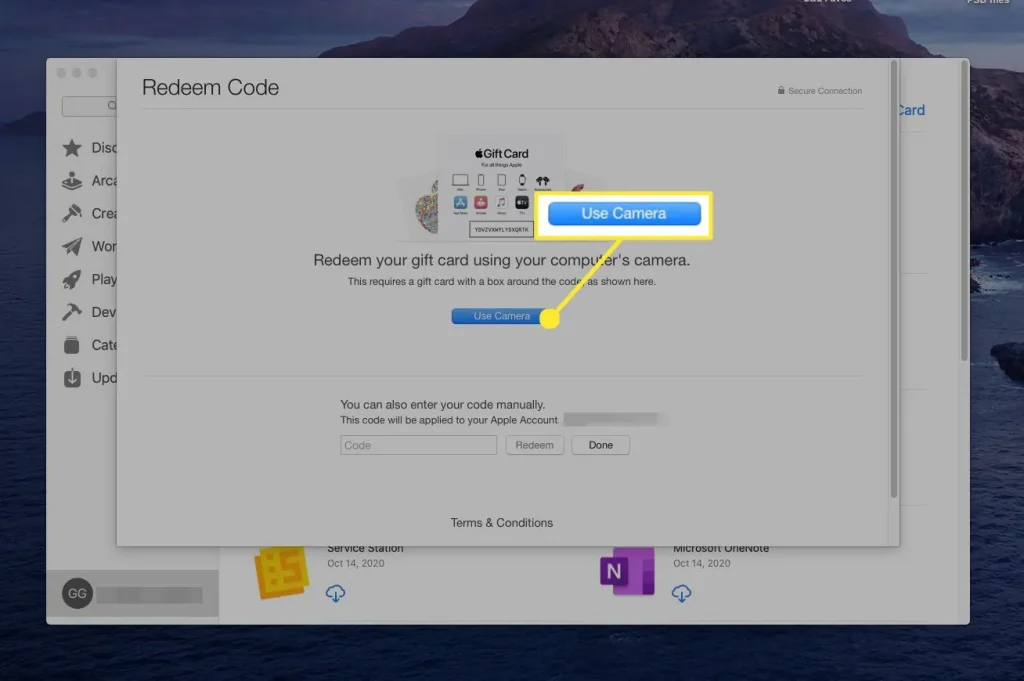Screen dimensions: 1024x681
Task: Open the Develop hammer icon
Action: point(73,312)
